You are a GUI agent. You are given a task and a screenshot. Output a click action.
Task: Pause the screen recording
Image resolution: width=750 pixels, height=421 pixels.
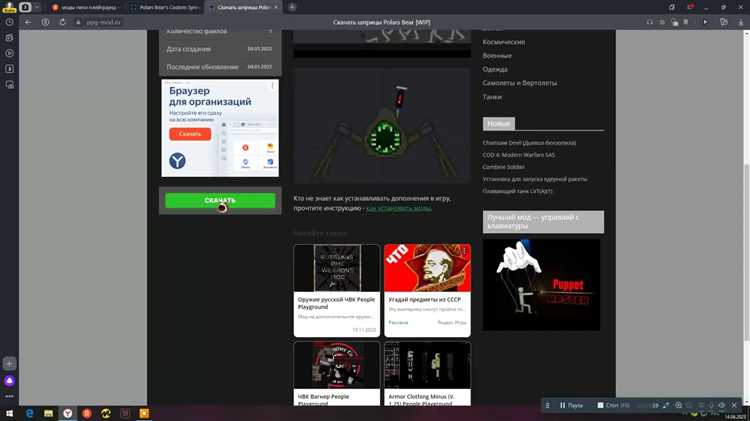tap(571, 405)
